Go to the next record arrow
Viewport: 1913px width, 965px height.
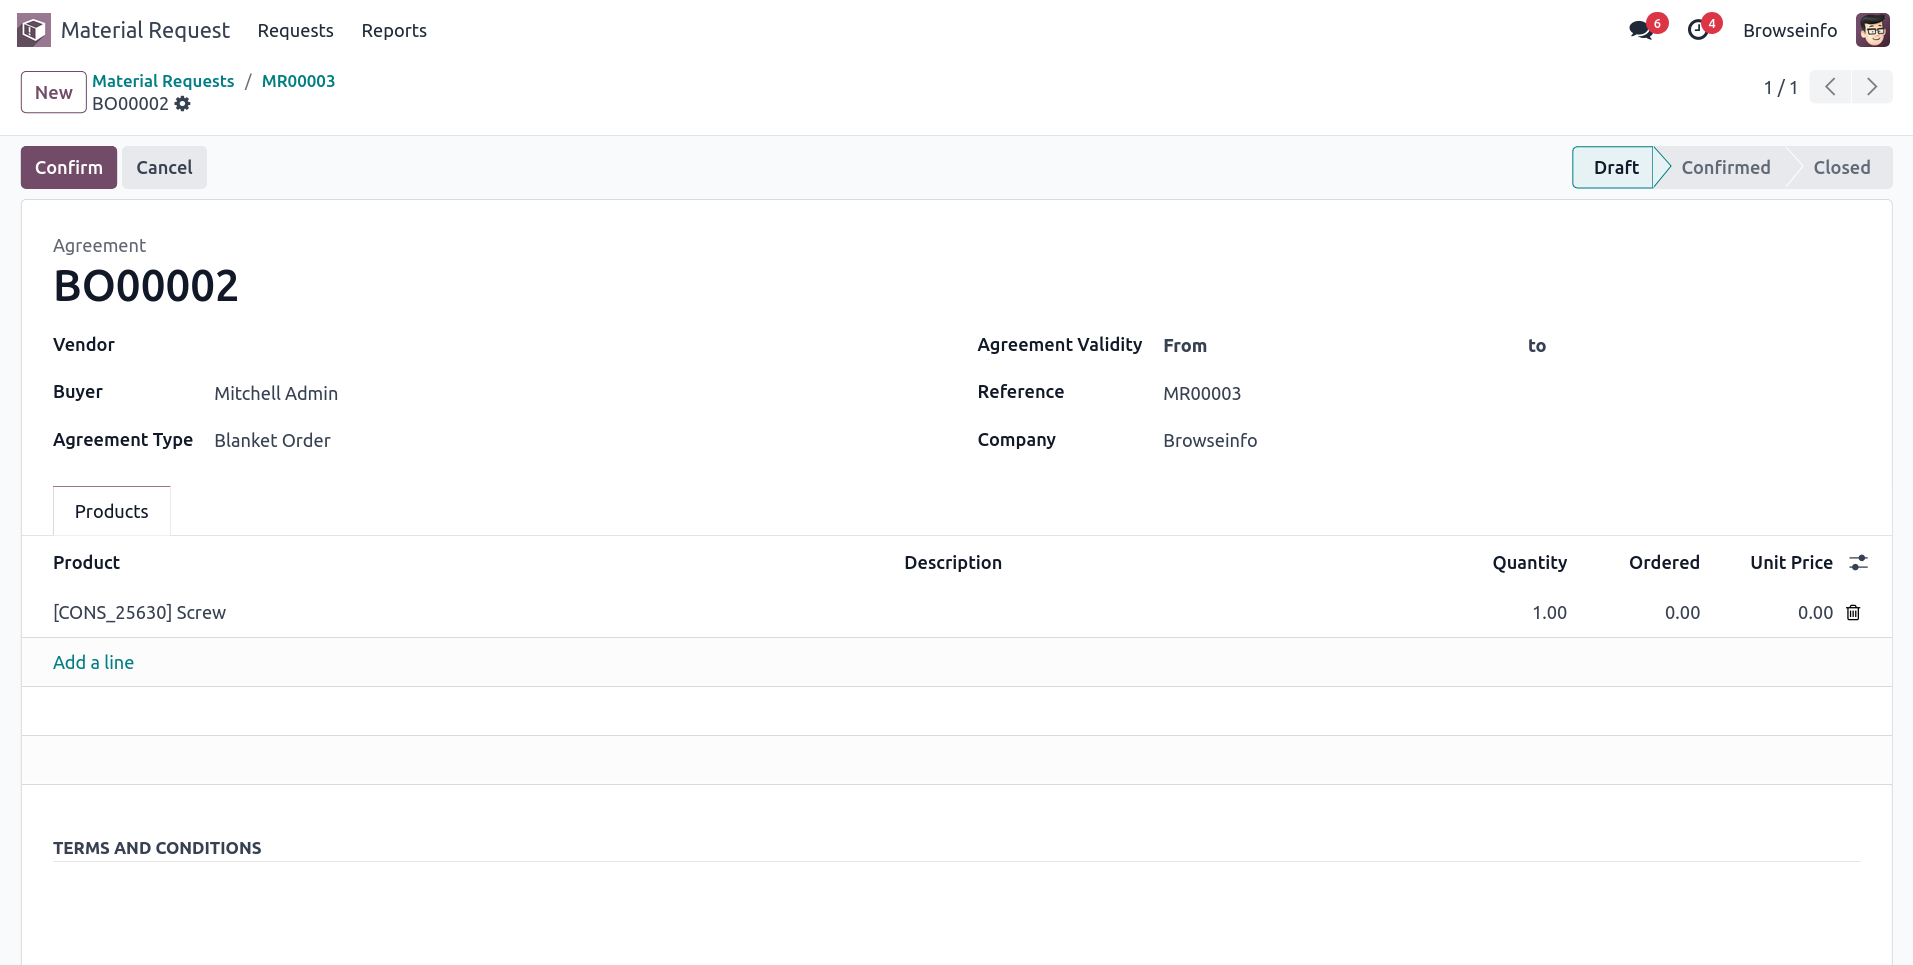pos(1872,87)
